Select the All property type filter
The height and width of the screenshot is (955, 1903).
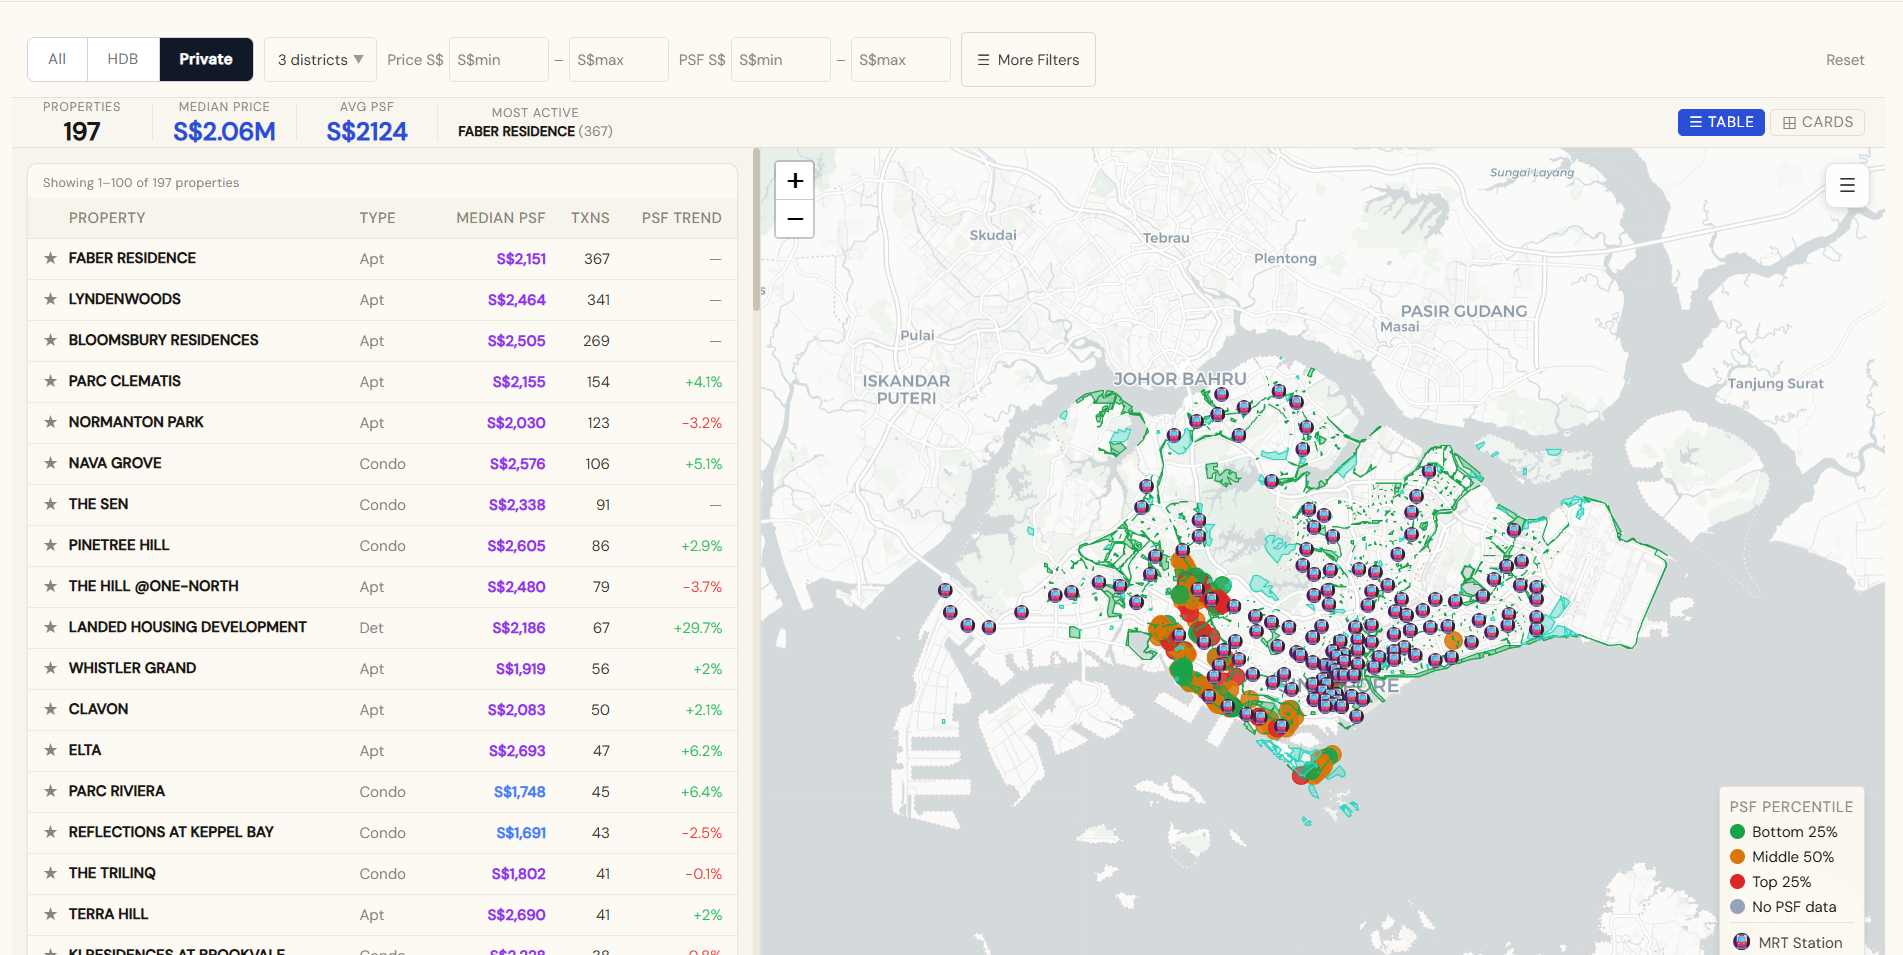pos(57,60)
